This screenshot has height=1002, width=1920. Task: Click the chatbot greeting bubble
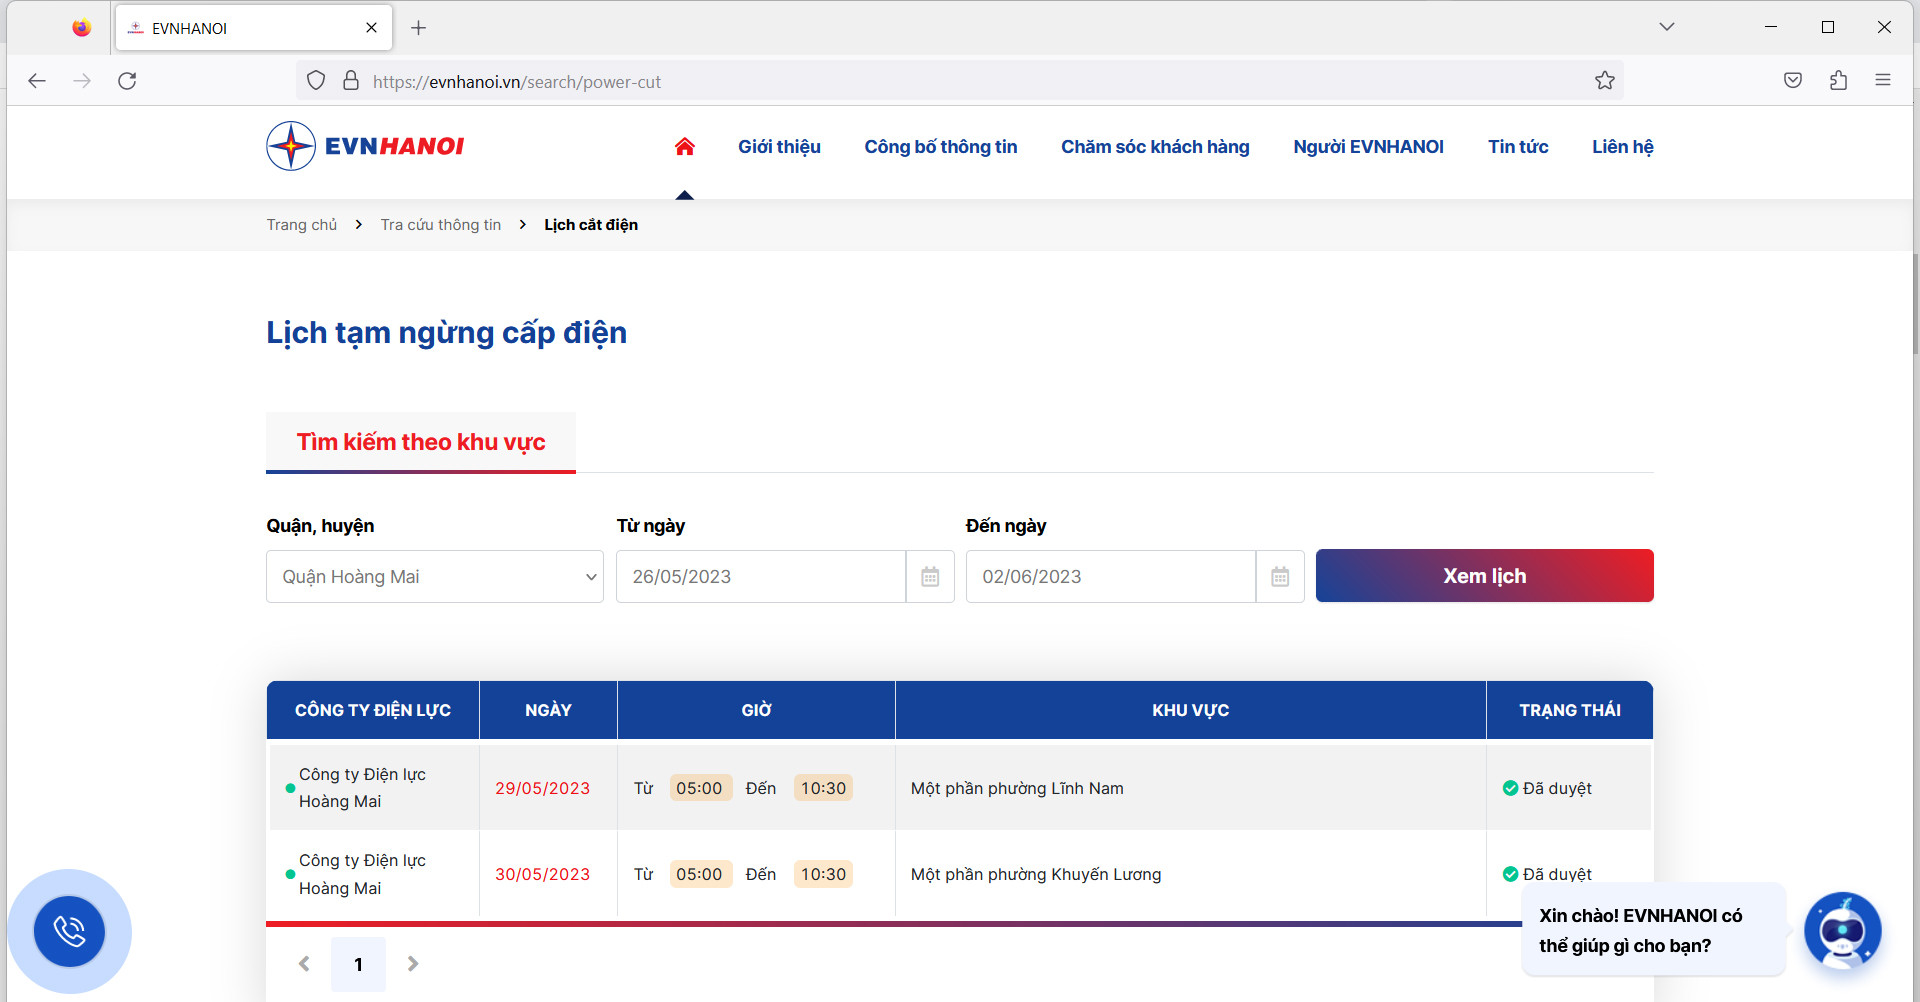(x=1652, y=930)
